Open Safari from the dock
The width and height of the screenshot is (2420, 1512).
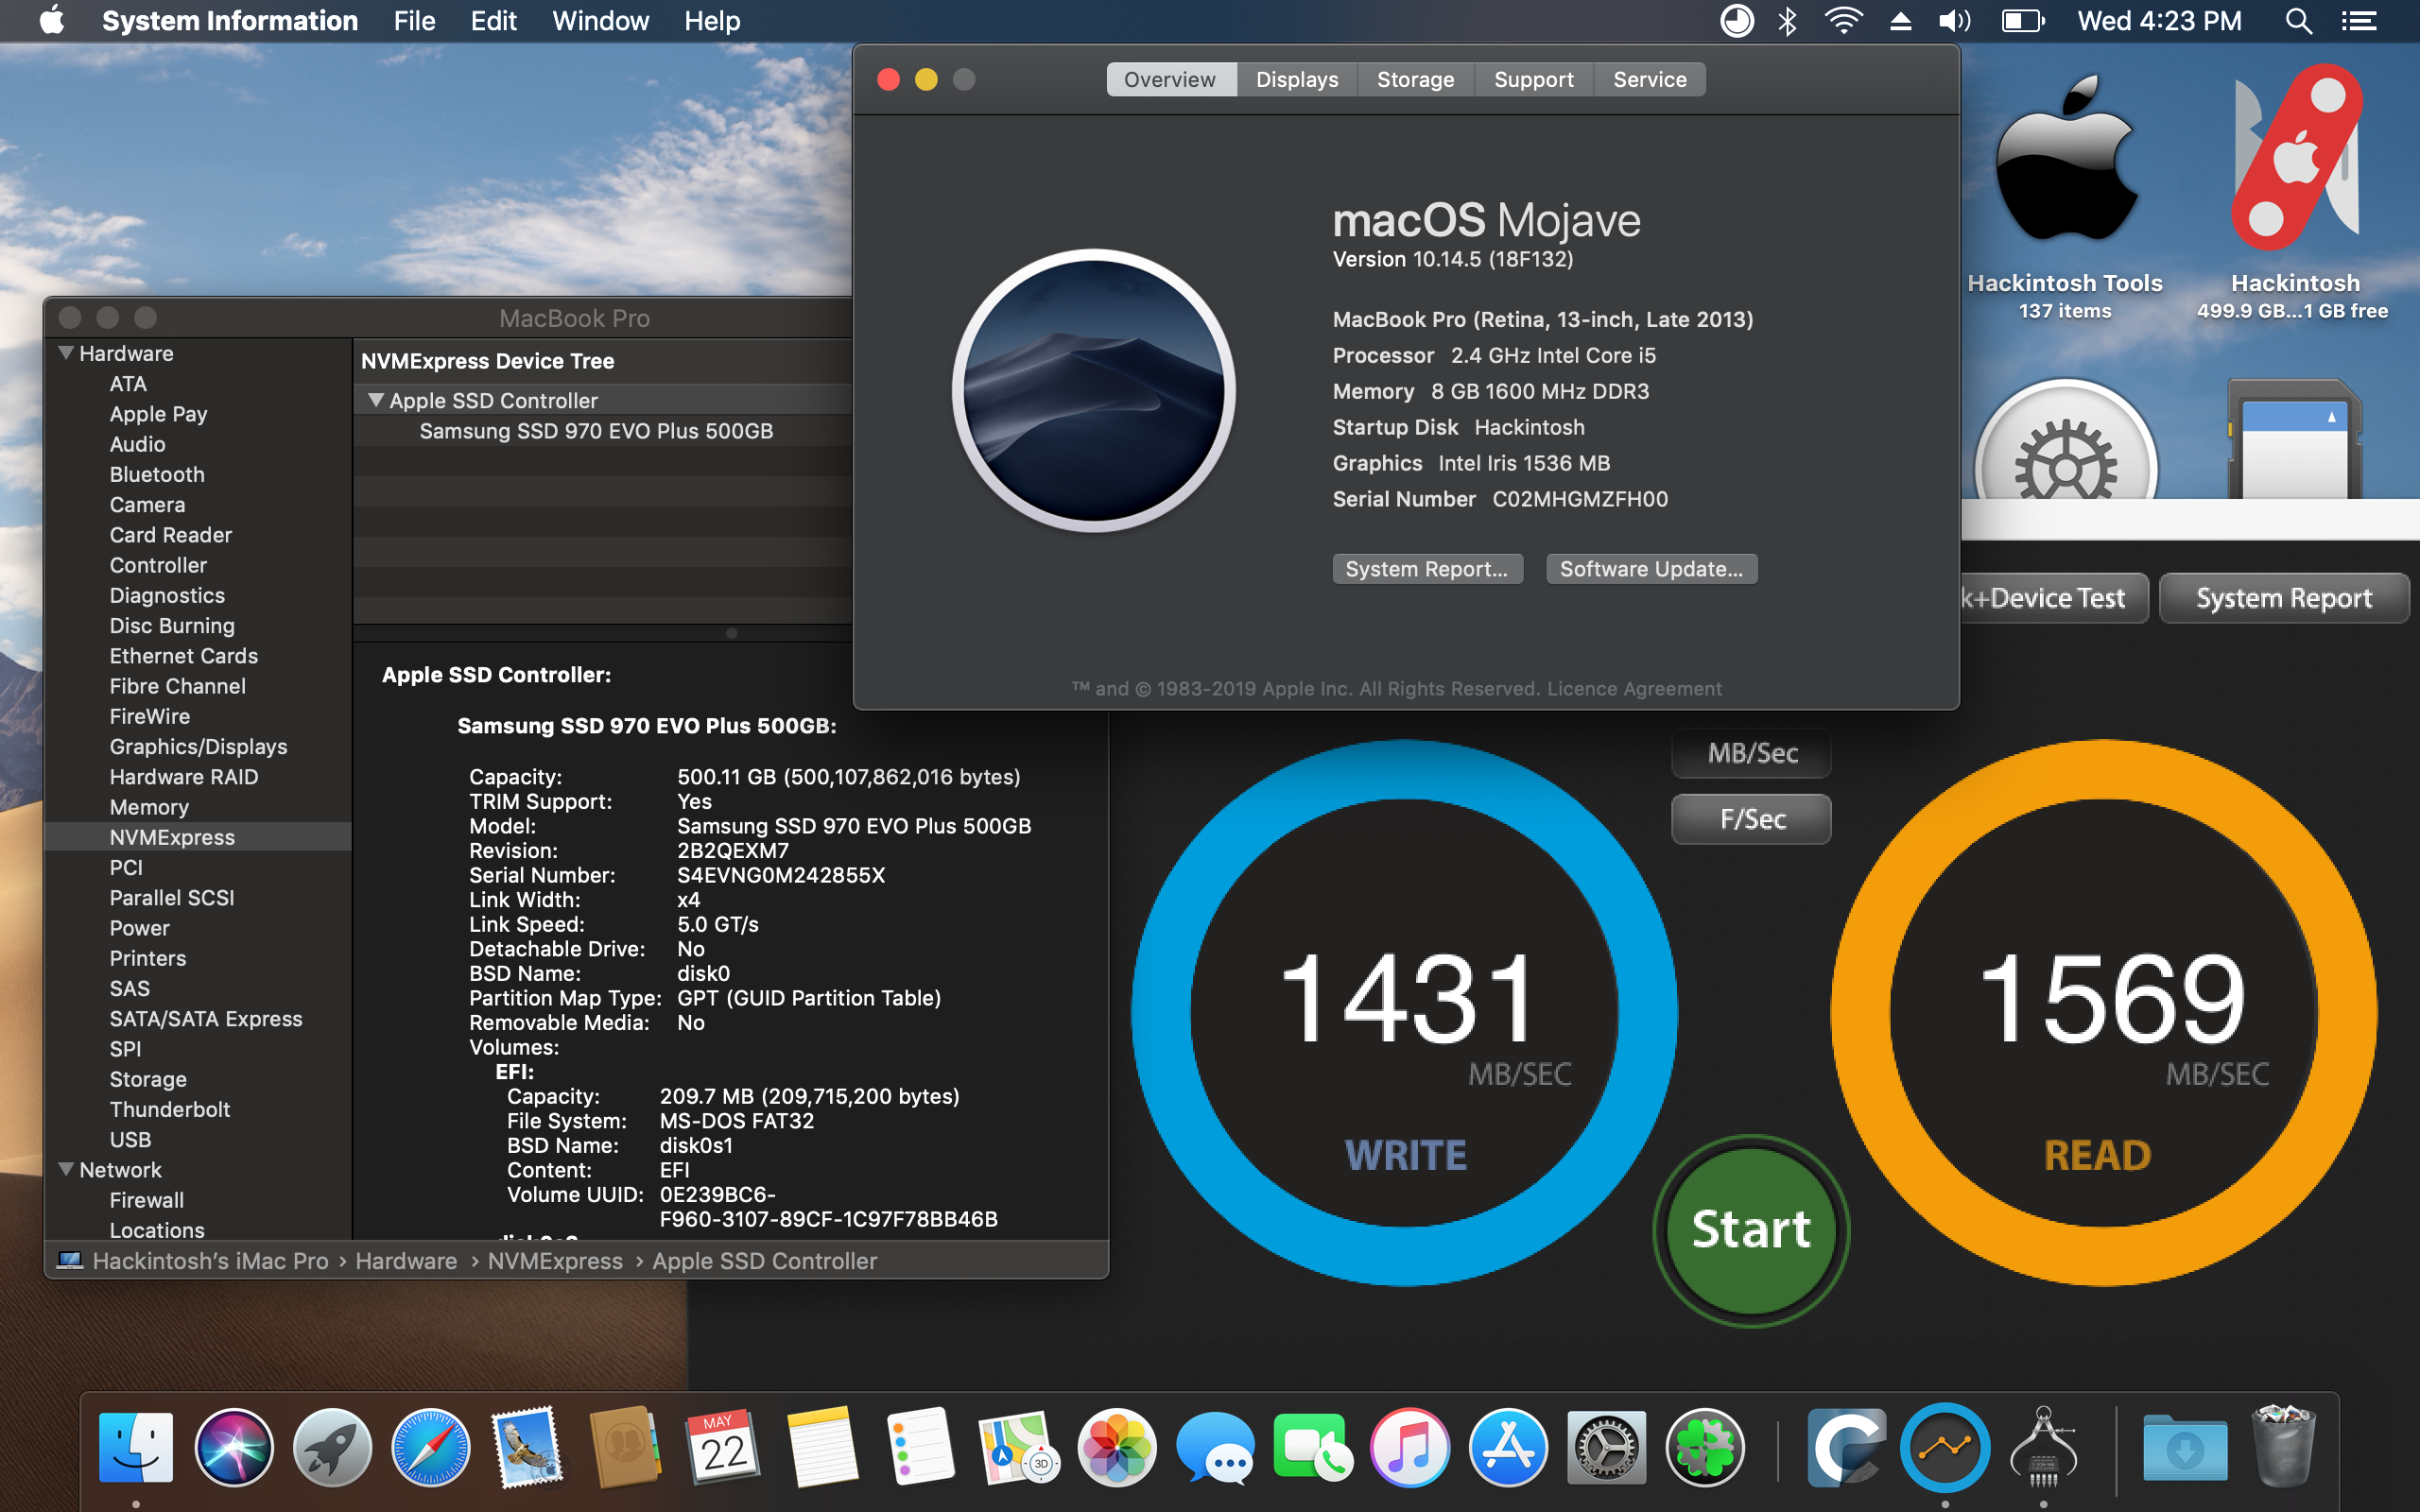[x=430, y=1447]
